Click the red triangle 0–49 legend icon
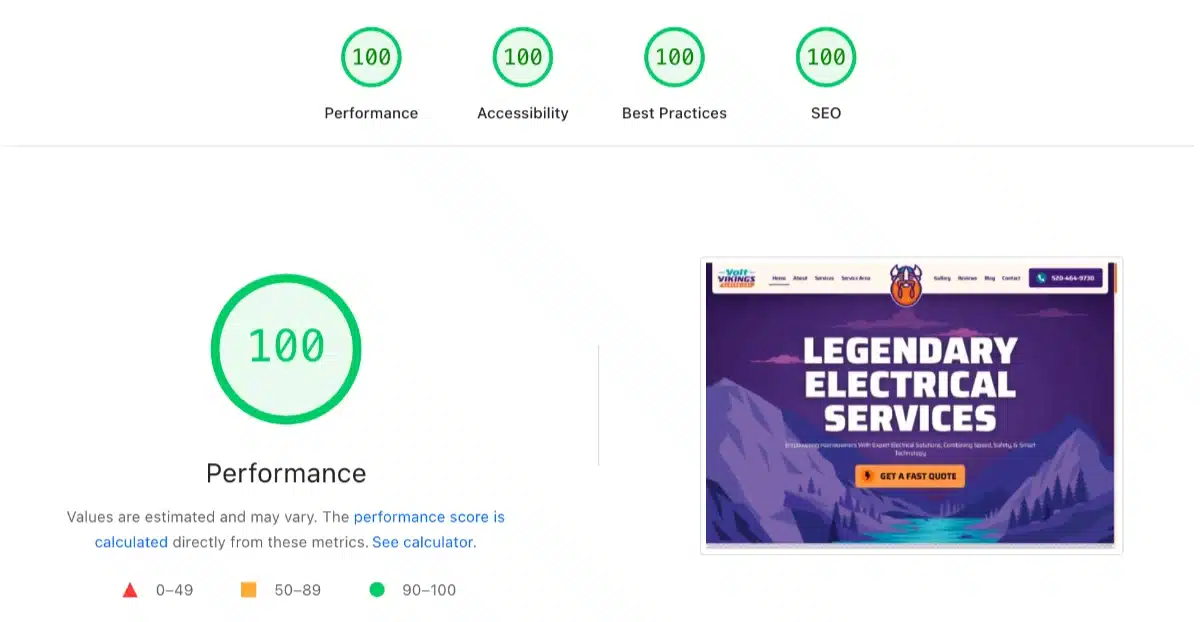 coord(130,590)
